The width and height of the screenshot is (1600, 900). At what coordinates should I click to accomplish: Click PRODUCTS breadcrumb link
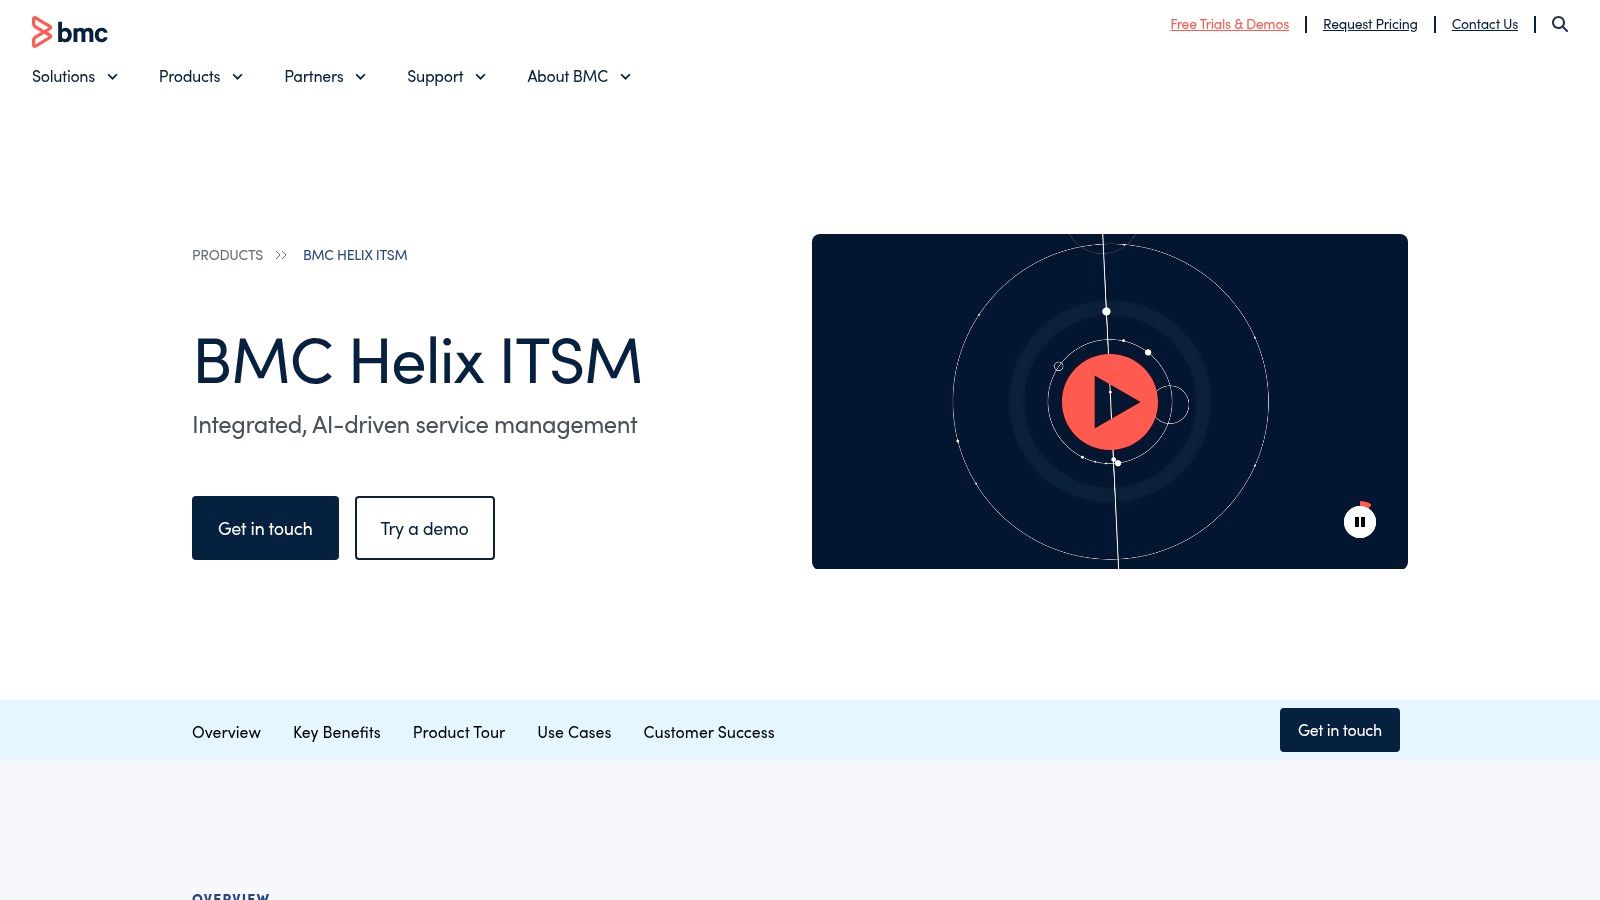pyautogui.click(x=227, y=255)
